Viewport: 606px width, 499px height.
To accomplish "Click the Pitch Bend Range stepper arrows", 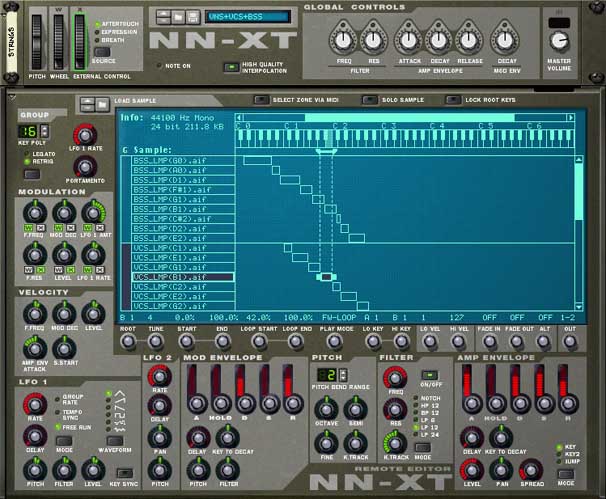I will (343, 375).
